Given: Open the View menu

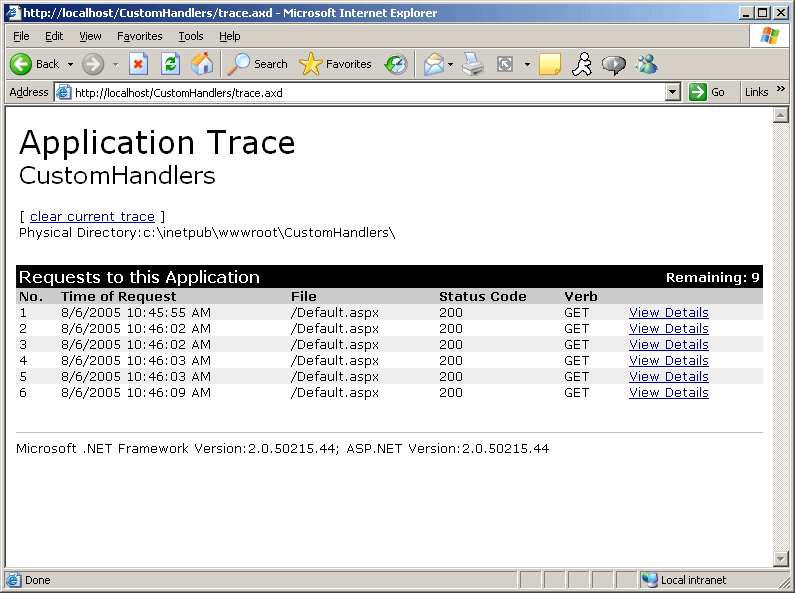Looking at the screenshot, I should pyautogui.click(x=90, y=36).
